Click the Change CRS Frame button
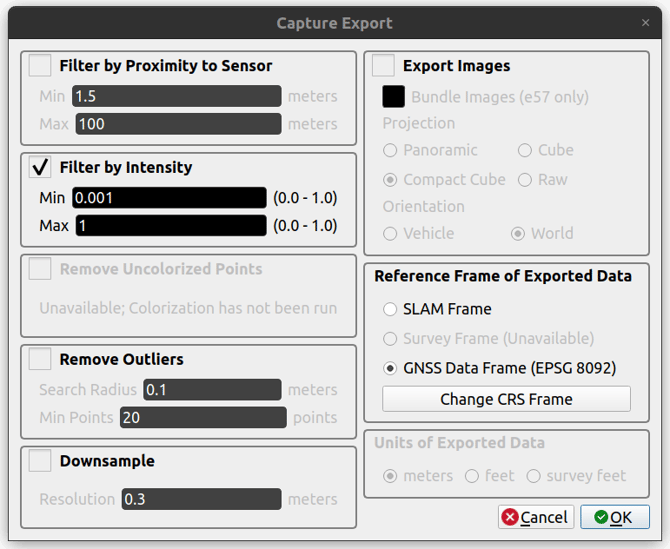This screenshot has height=549, width=670. coord(506,399)
